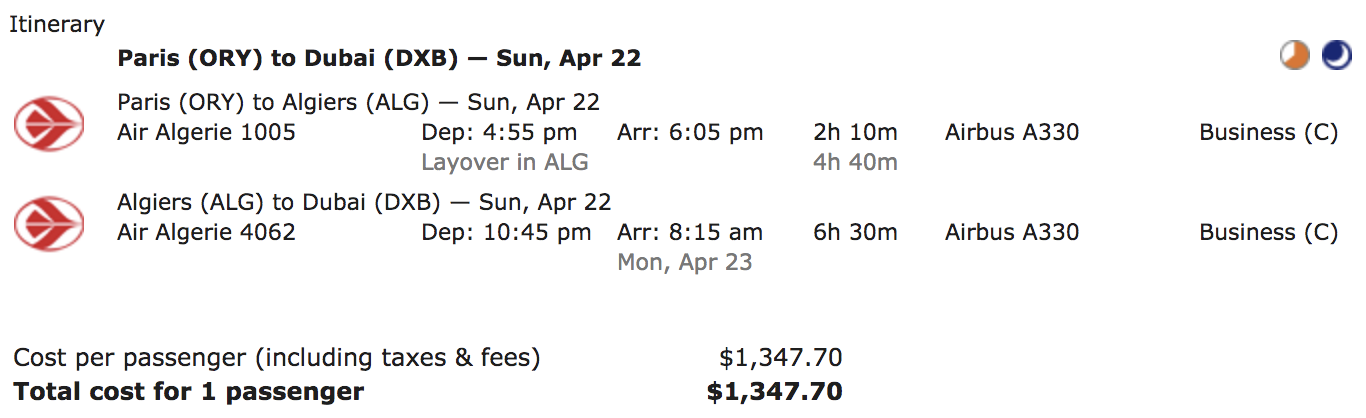Viewport: 1366px width, 418px height.
Task: Click Airbus A330 aircraft on first flight
Action: click(x=1012, y=132)
